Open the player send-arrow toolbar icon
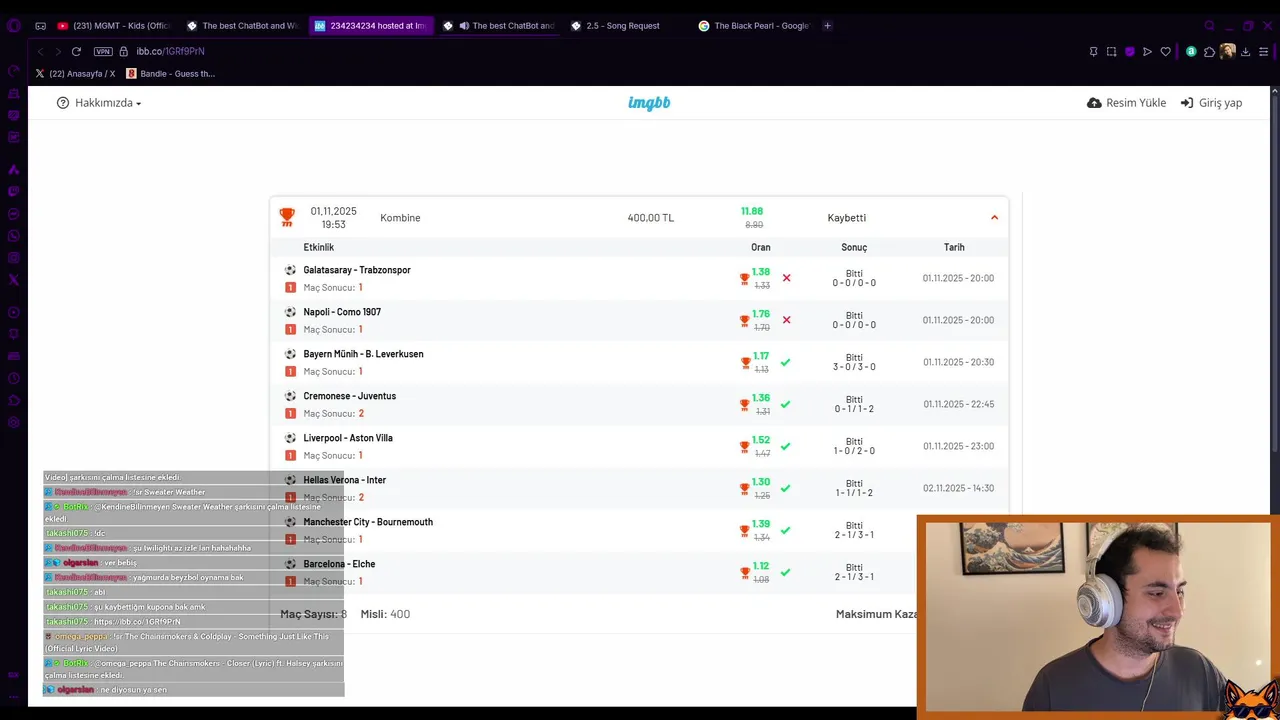The height and width of the screenshot is (720, 1280). (x=1147, y=52)
